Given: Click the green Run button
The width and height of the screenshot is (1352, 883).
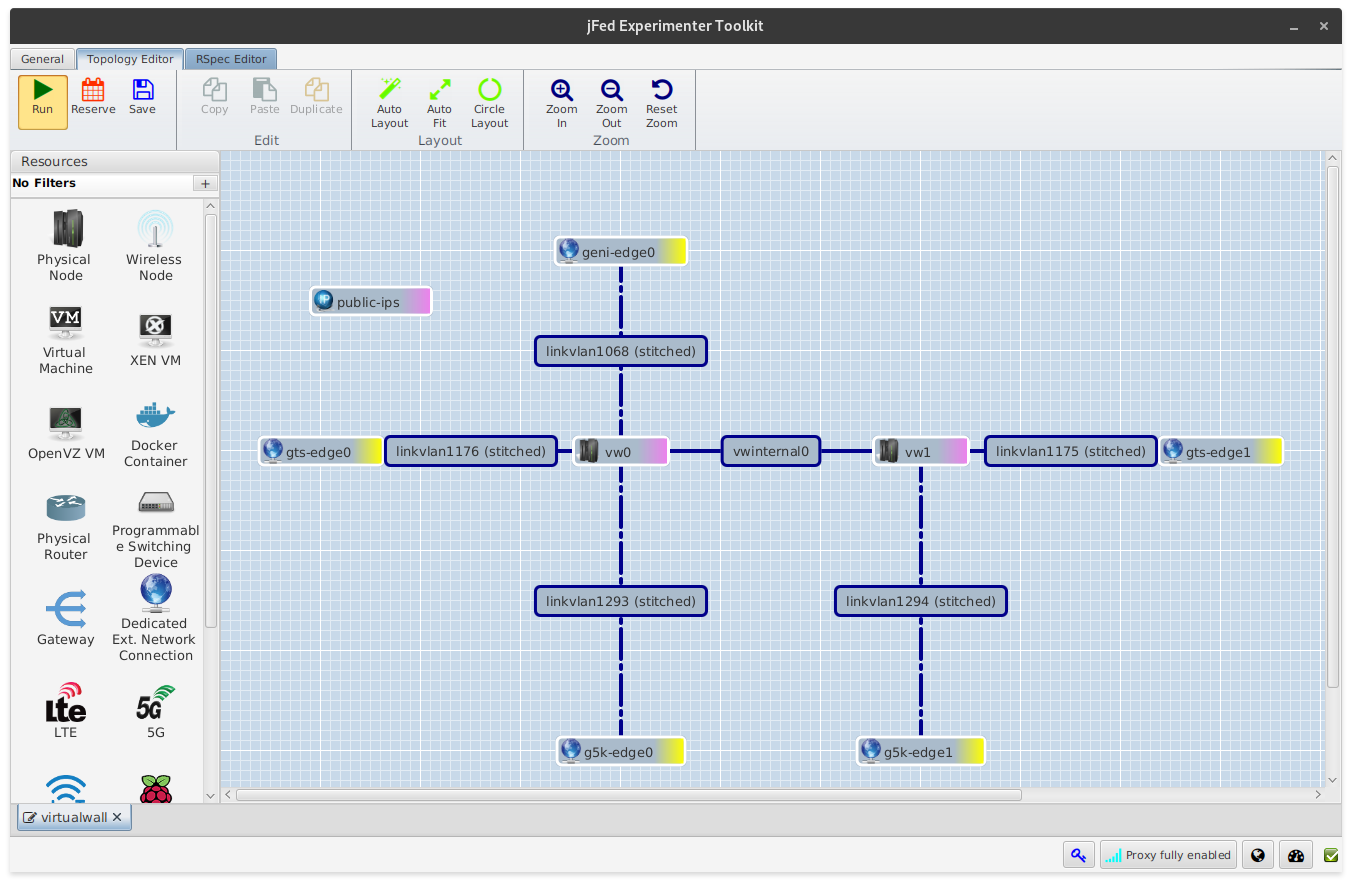Looking at the screenshot, I should (43, 102).
